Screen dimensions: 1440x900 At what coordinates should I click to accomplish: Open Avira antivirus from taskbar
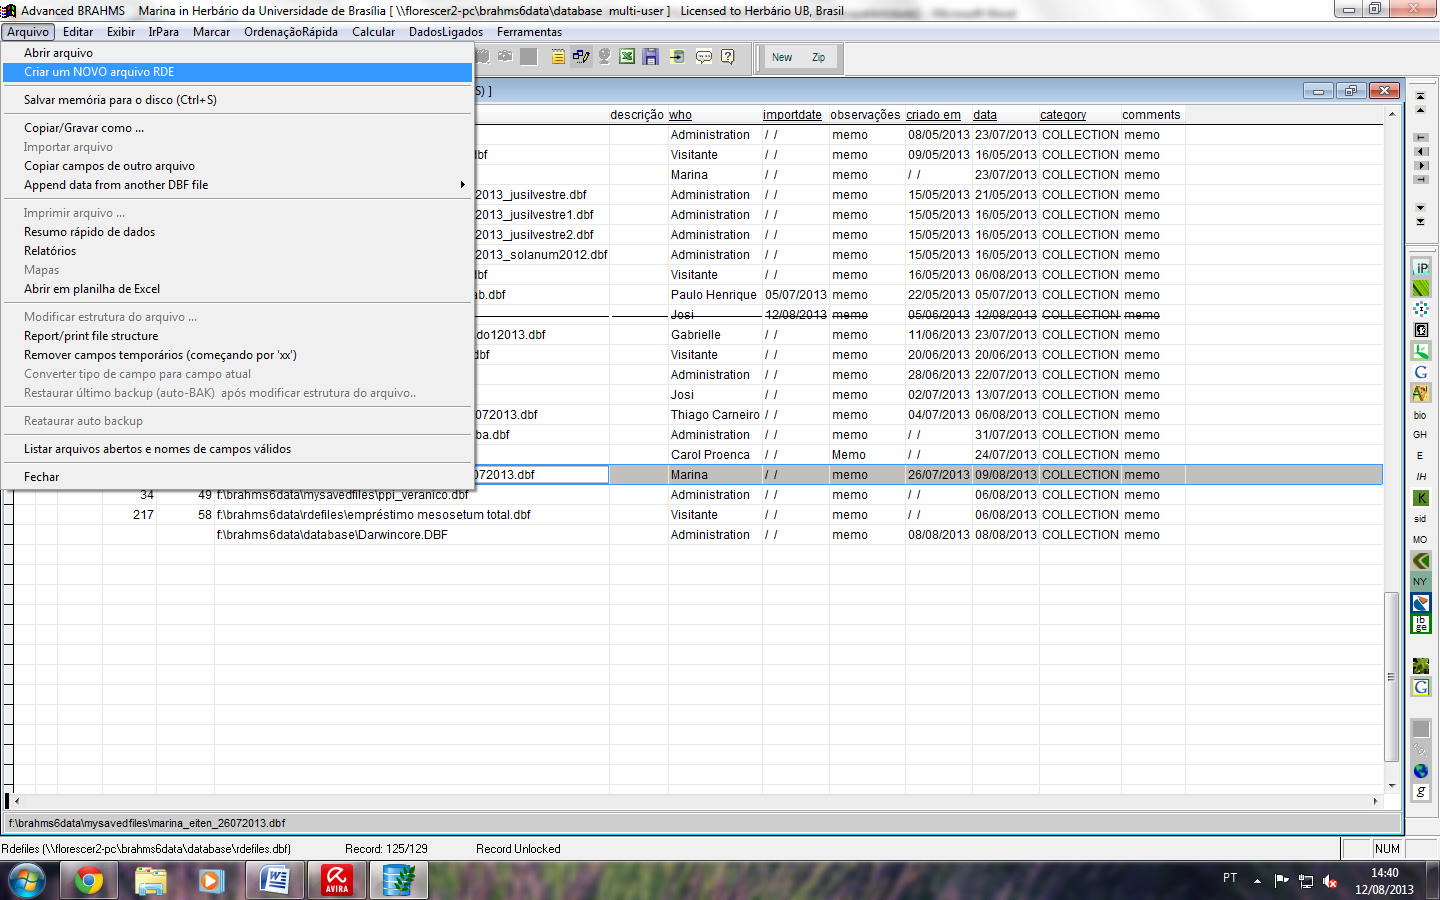tap(337, 881)
